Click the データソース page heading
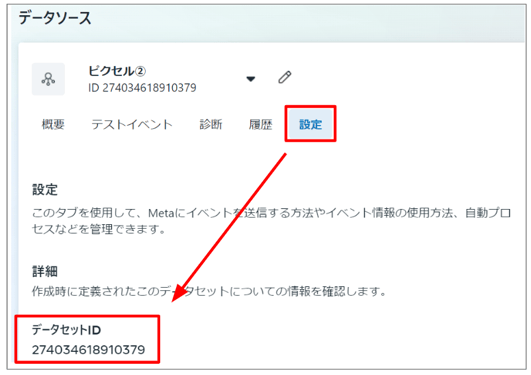The image size is (531, 375). [55, 18]
